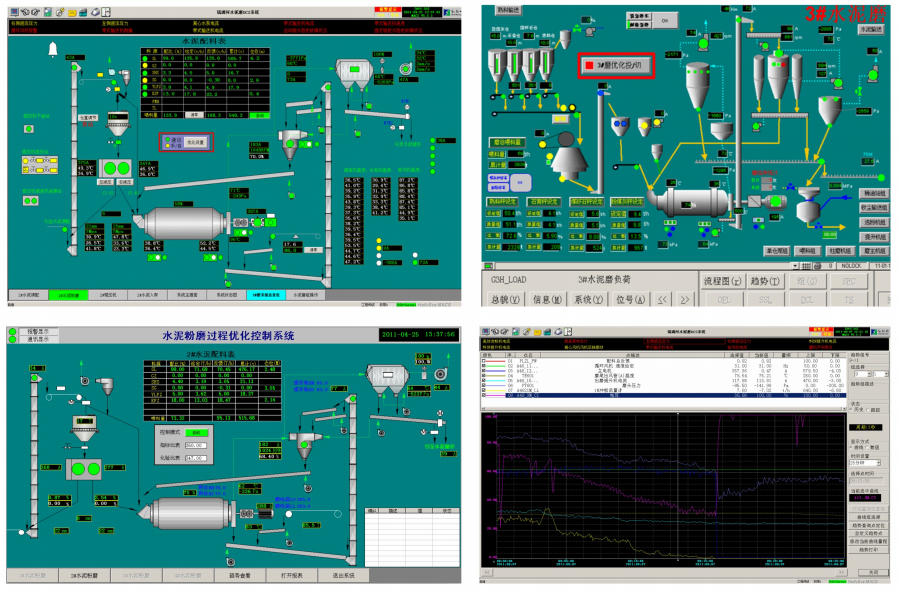The image size is (899, 591).
Task: Toggle checkbox for the yellow trend row 07
Action: 484,390
